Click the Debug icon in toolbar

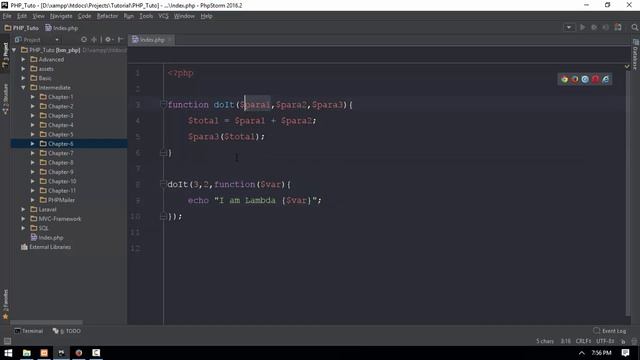click(x=594, y=27)
